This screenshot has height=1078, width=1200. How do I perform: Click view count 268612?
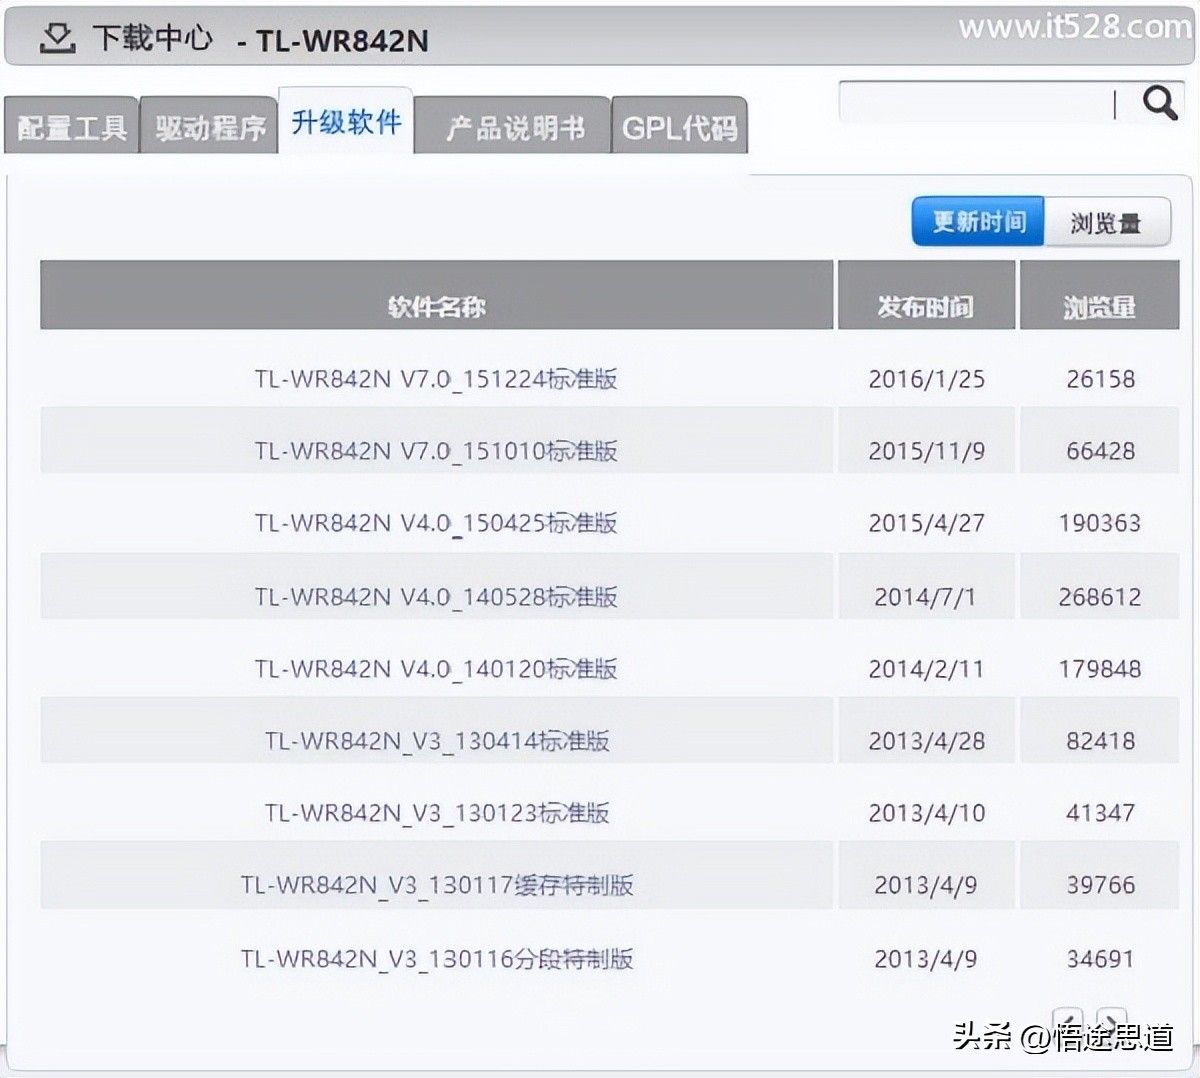coord(1100,597)
